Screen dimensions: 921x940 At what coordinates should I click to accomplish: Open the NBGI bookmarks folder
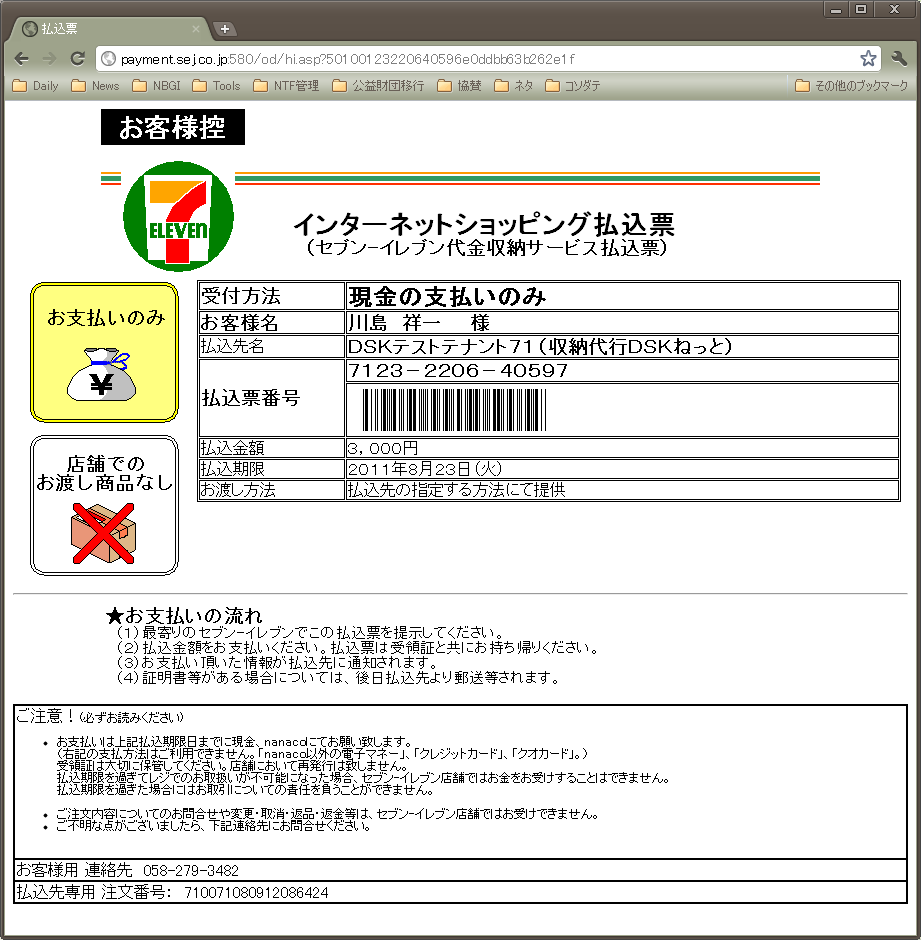[156, 86]
